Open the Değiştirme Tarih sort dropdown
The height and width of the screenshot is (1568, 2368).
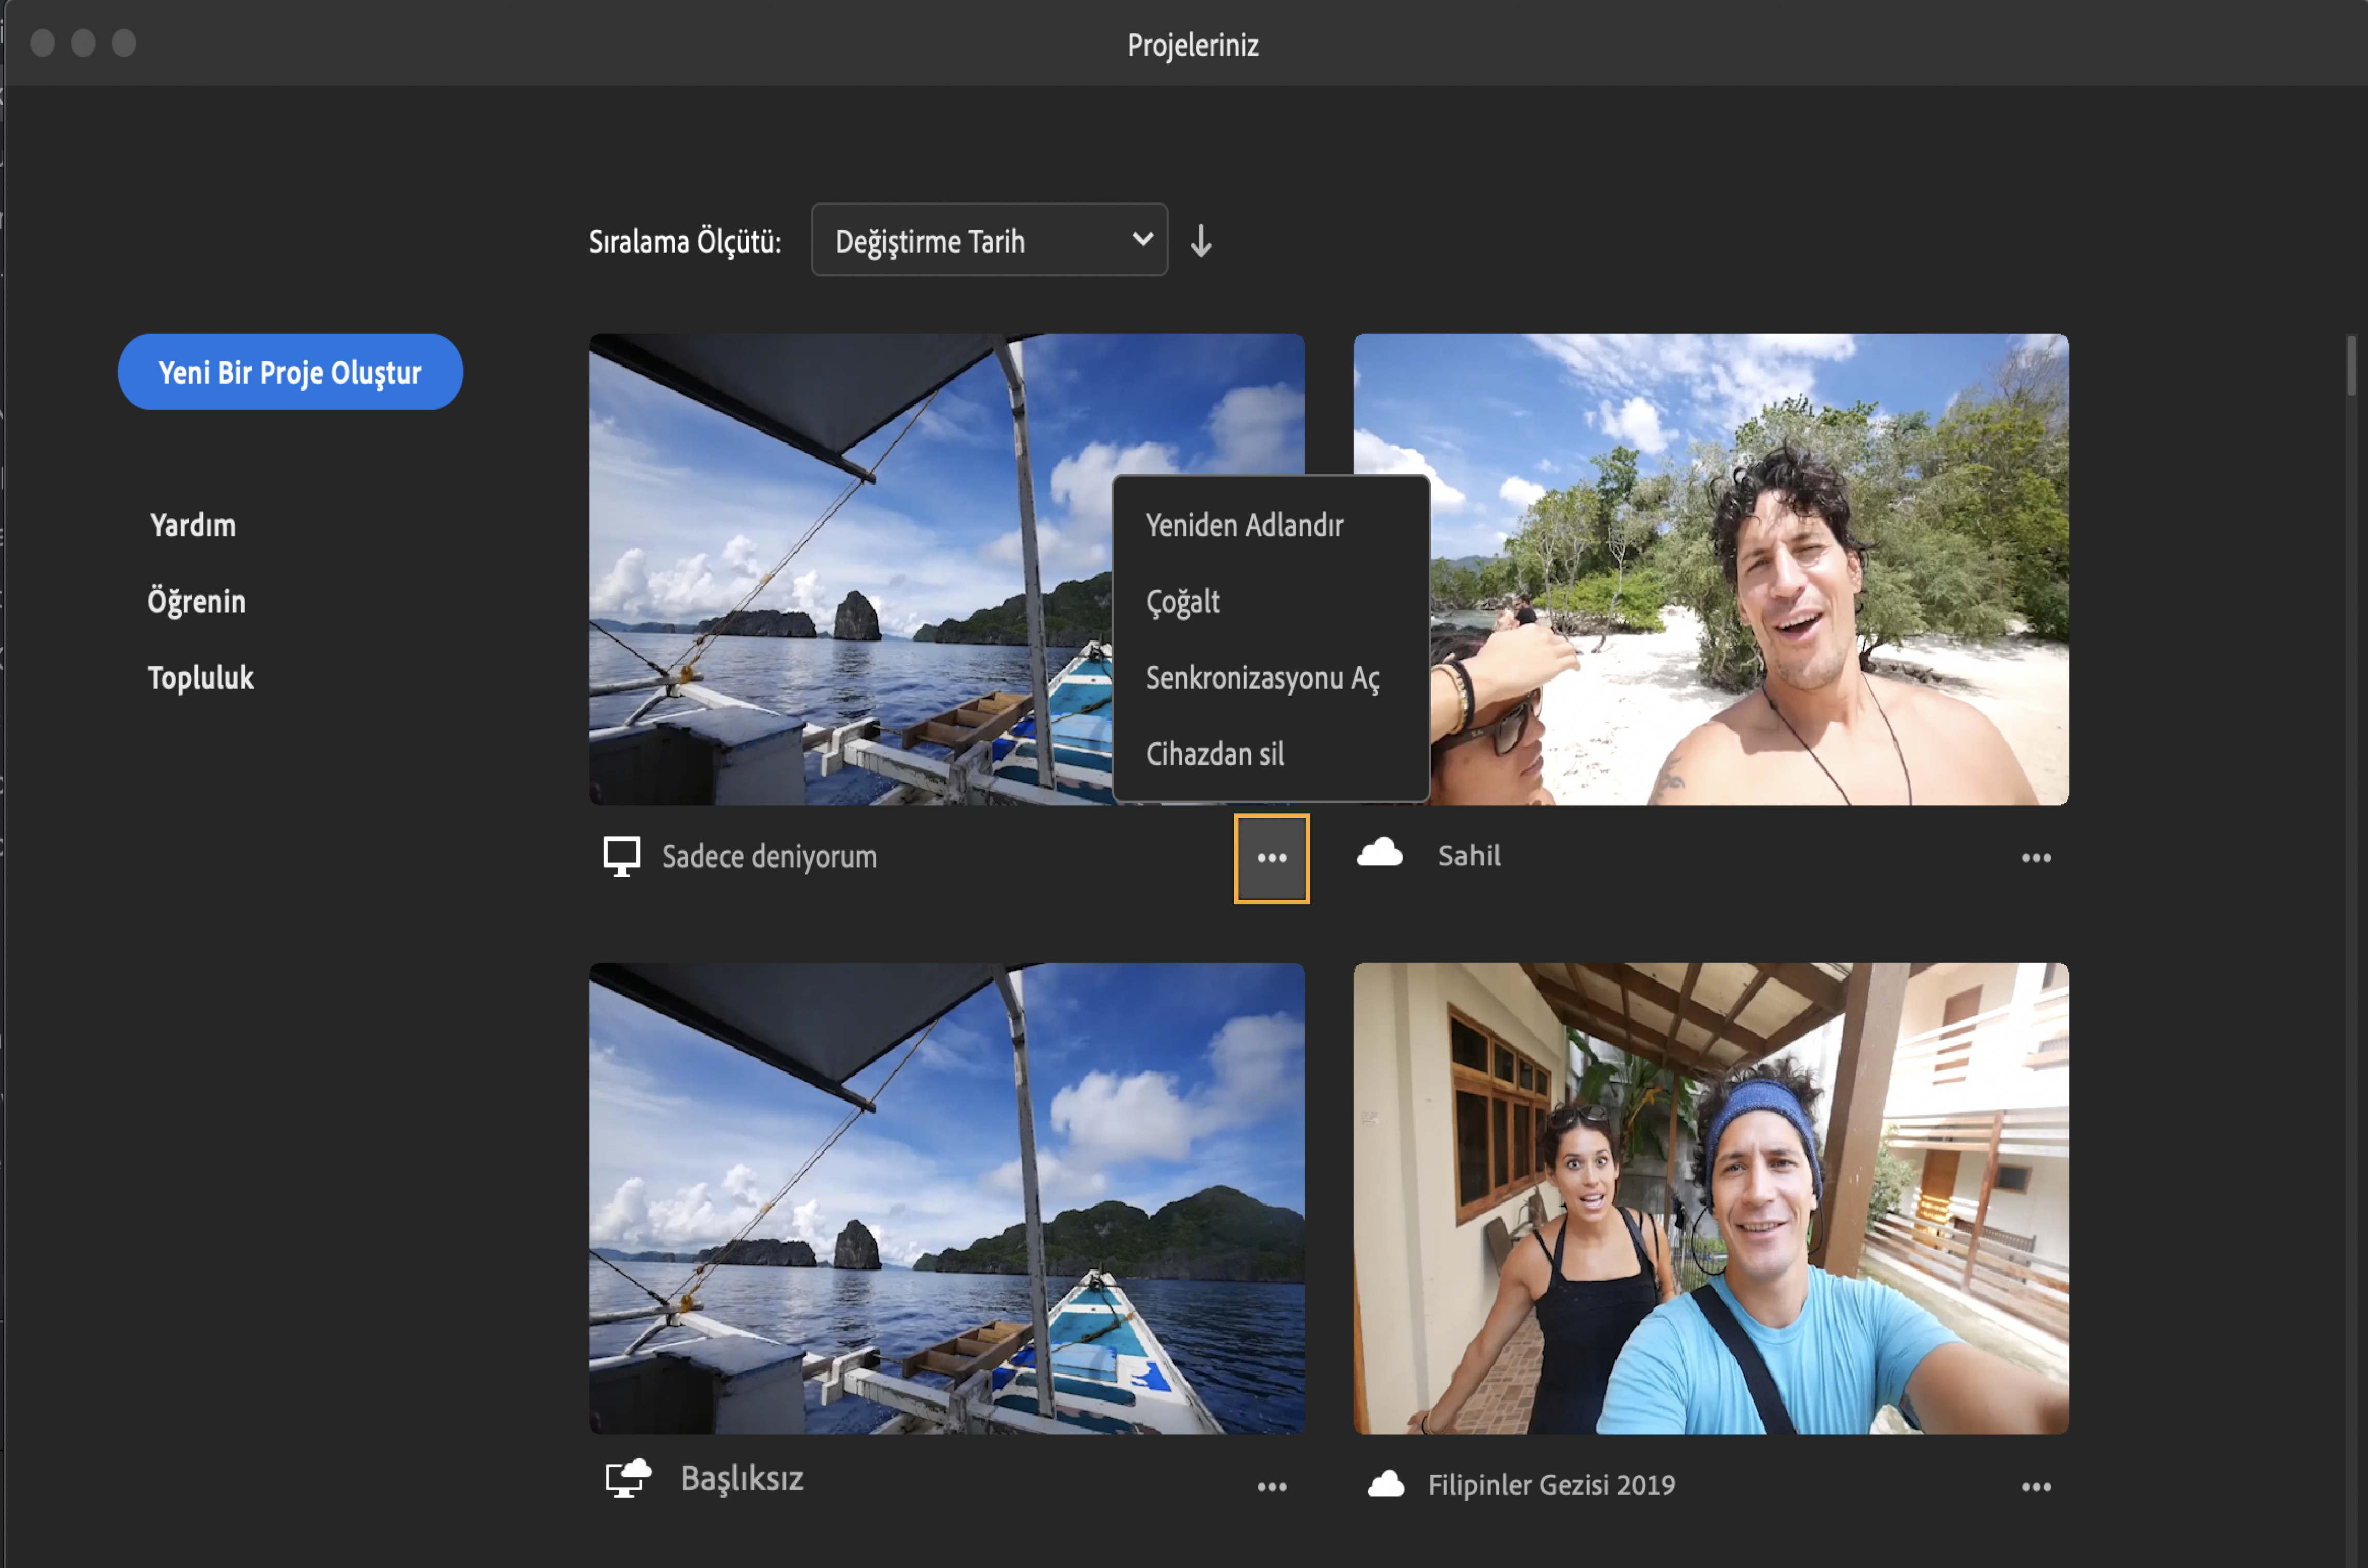click(989, 241)
